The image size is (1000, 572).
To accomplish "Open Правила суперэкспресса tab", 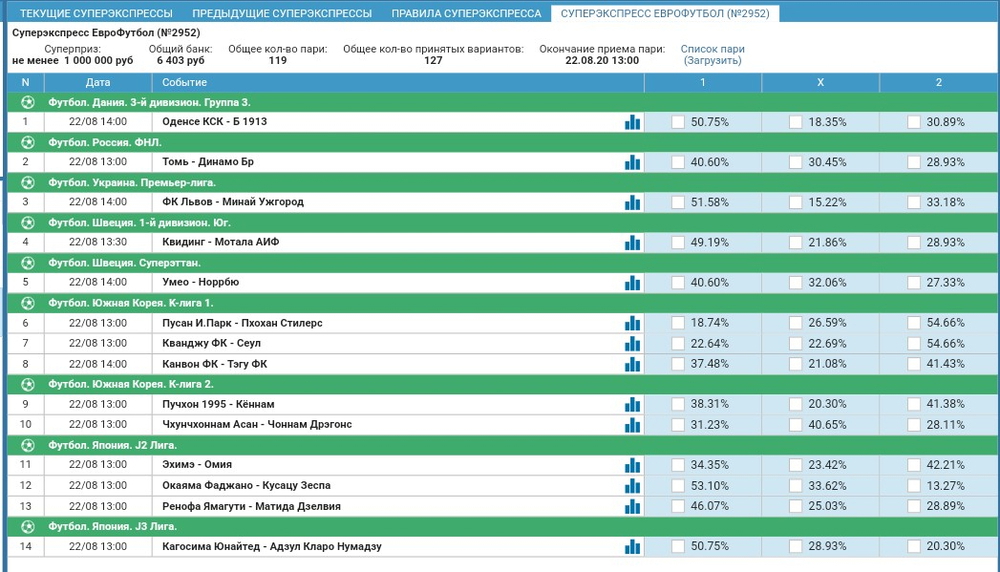I will [x=466, y=14].
